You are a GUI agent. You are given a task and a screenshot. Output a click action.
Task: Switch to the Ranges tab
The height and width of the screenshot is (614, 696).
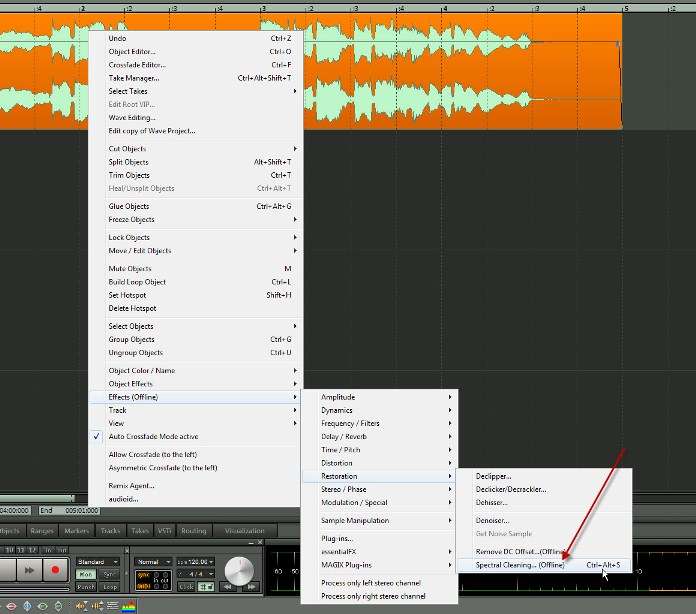click(42, 531)
